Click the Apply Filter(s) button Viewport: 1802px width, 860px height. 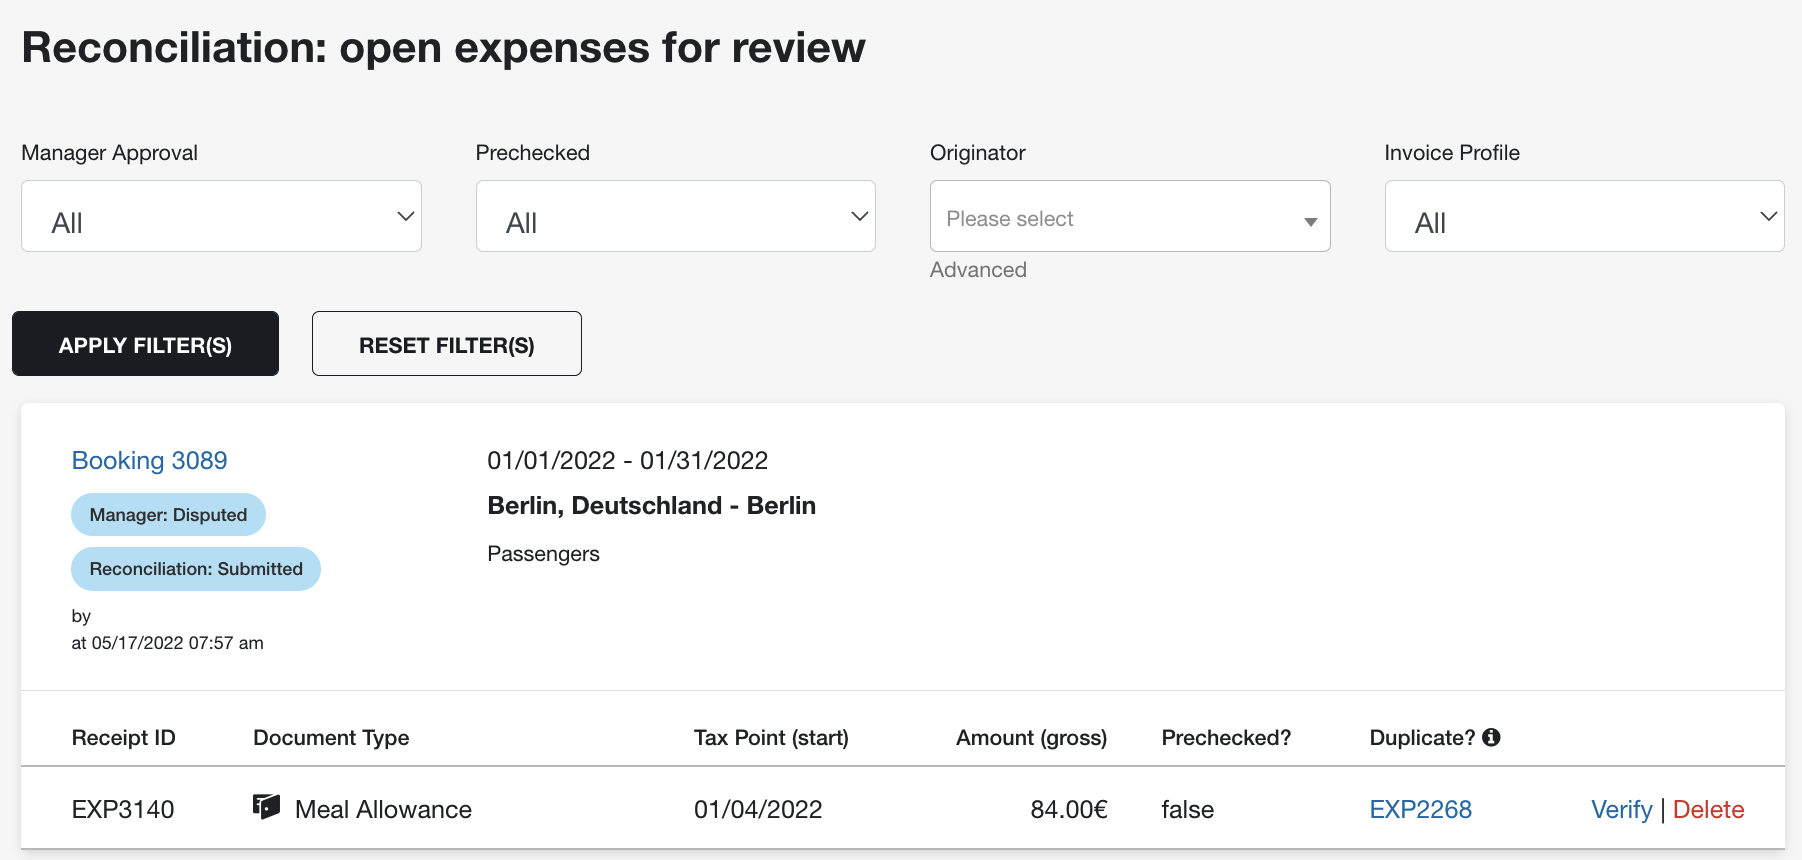tap(145, 344)
